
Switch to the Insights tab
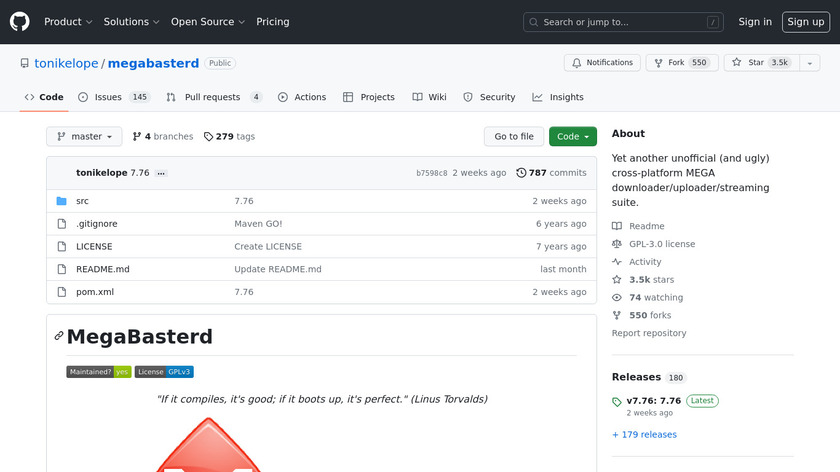(x=558, y=97)
